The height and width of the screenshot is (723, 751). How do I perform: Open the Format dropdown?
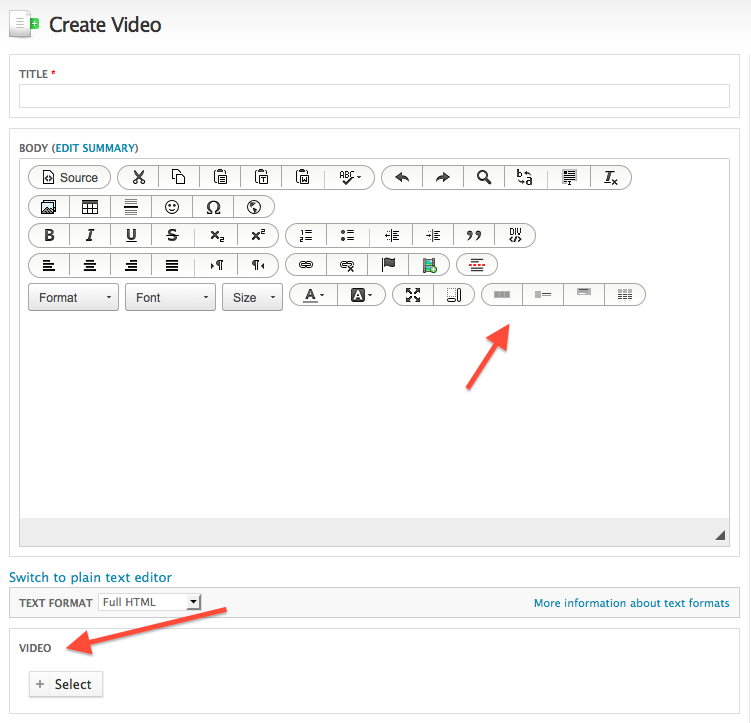coord(74,297)
